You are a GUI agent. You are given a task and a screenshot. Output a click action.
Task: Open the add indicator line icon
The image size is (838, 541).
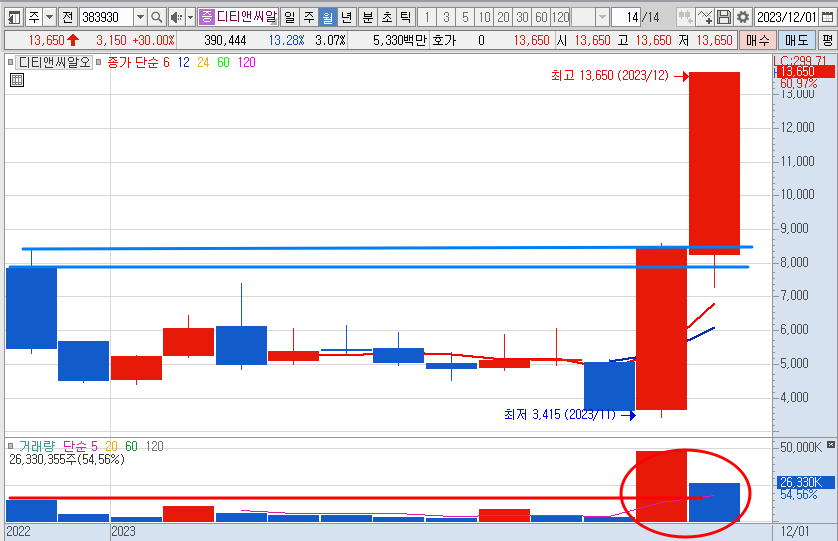pos(705,18)
